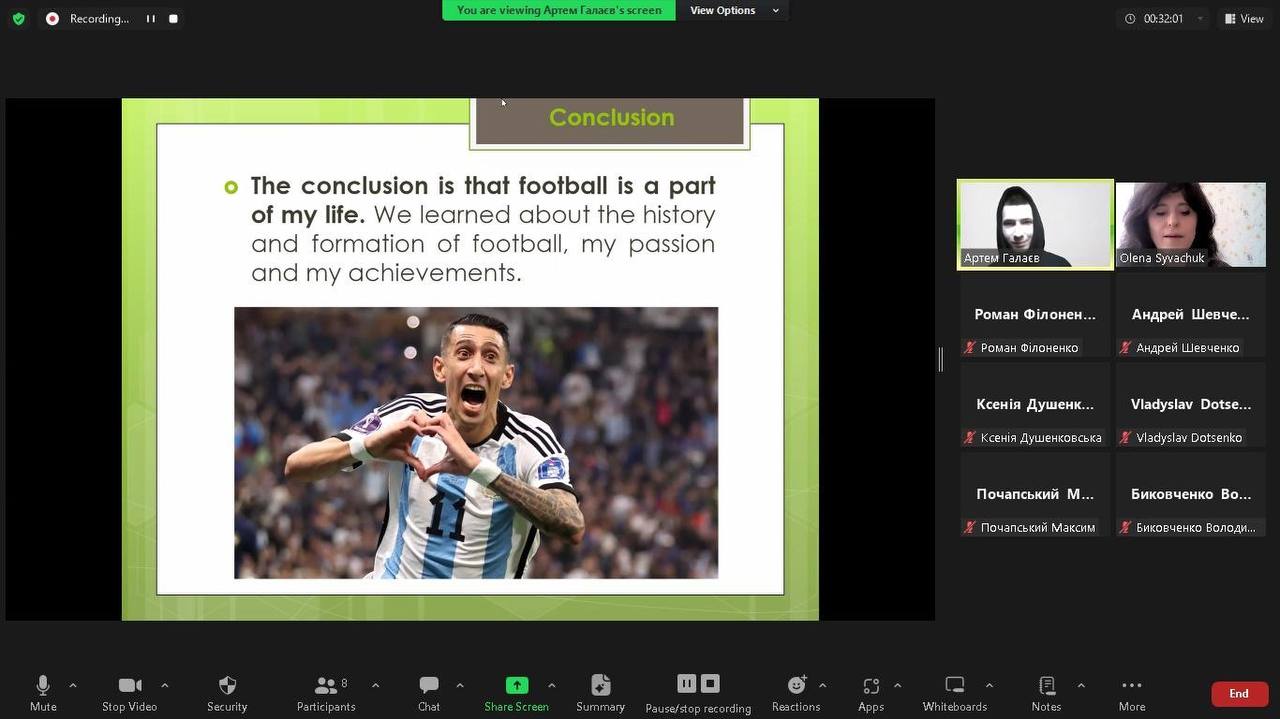Open the Security shield options
The width and height of the screenshot is (1280, 719).
point(227,693)
